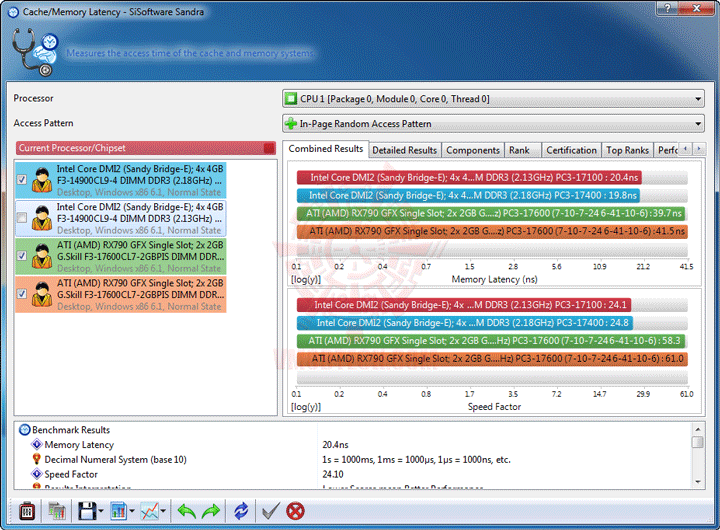This screenshot has width=720, height=530.
Task: Click the 20.4ns memory latency value
Action: 335,445
